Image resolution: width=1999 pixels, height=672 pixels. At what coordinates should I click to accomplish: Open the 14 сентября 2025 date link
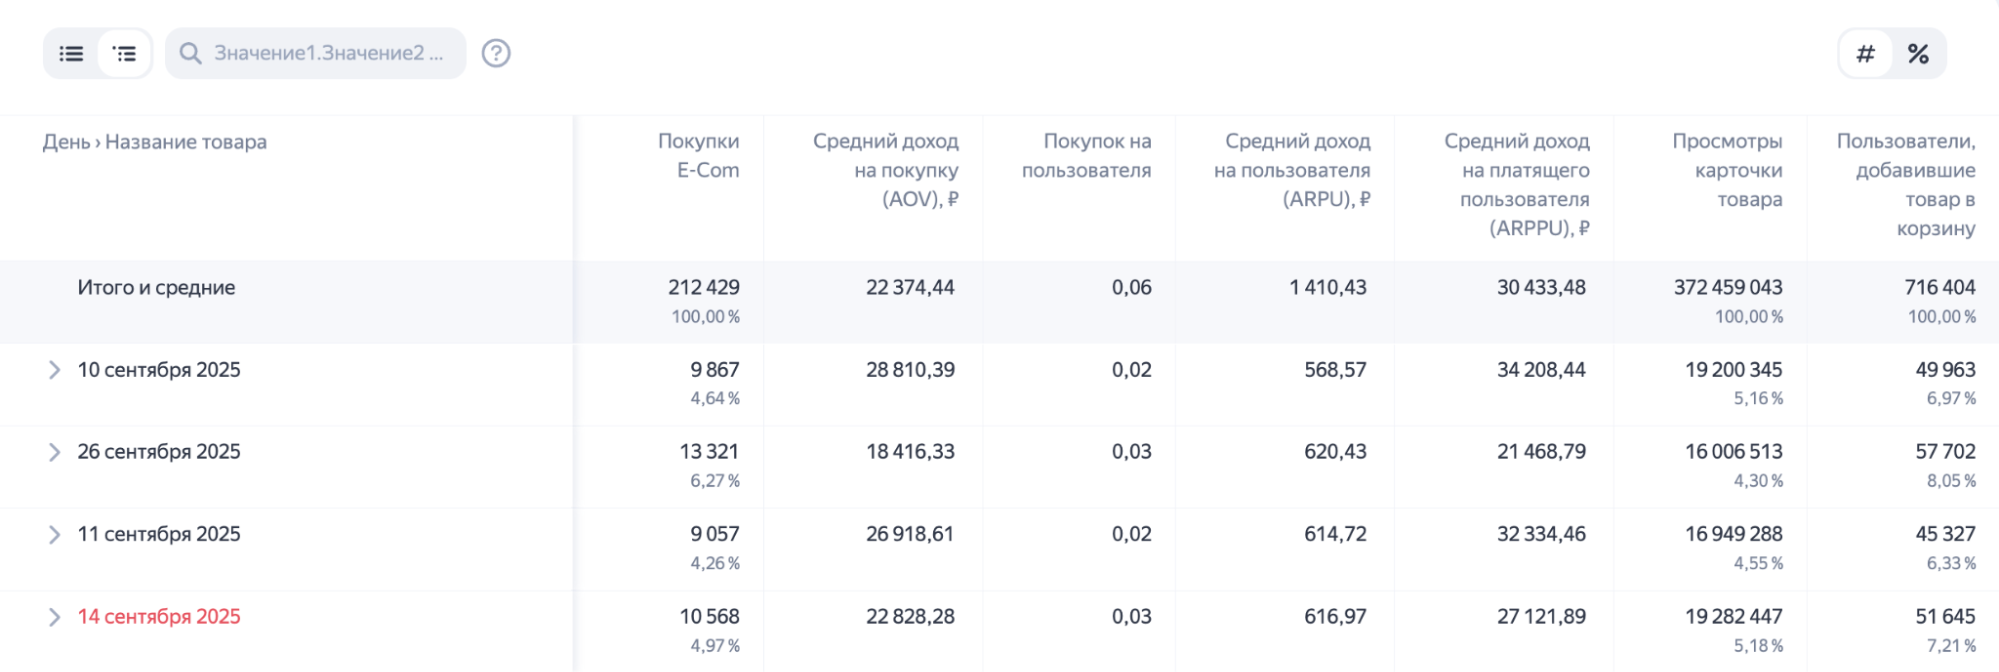click(159, 617)
